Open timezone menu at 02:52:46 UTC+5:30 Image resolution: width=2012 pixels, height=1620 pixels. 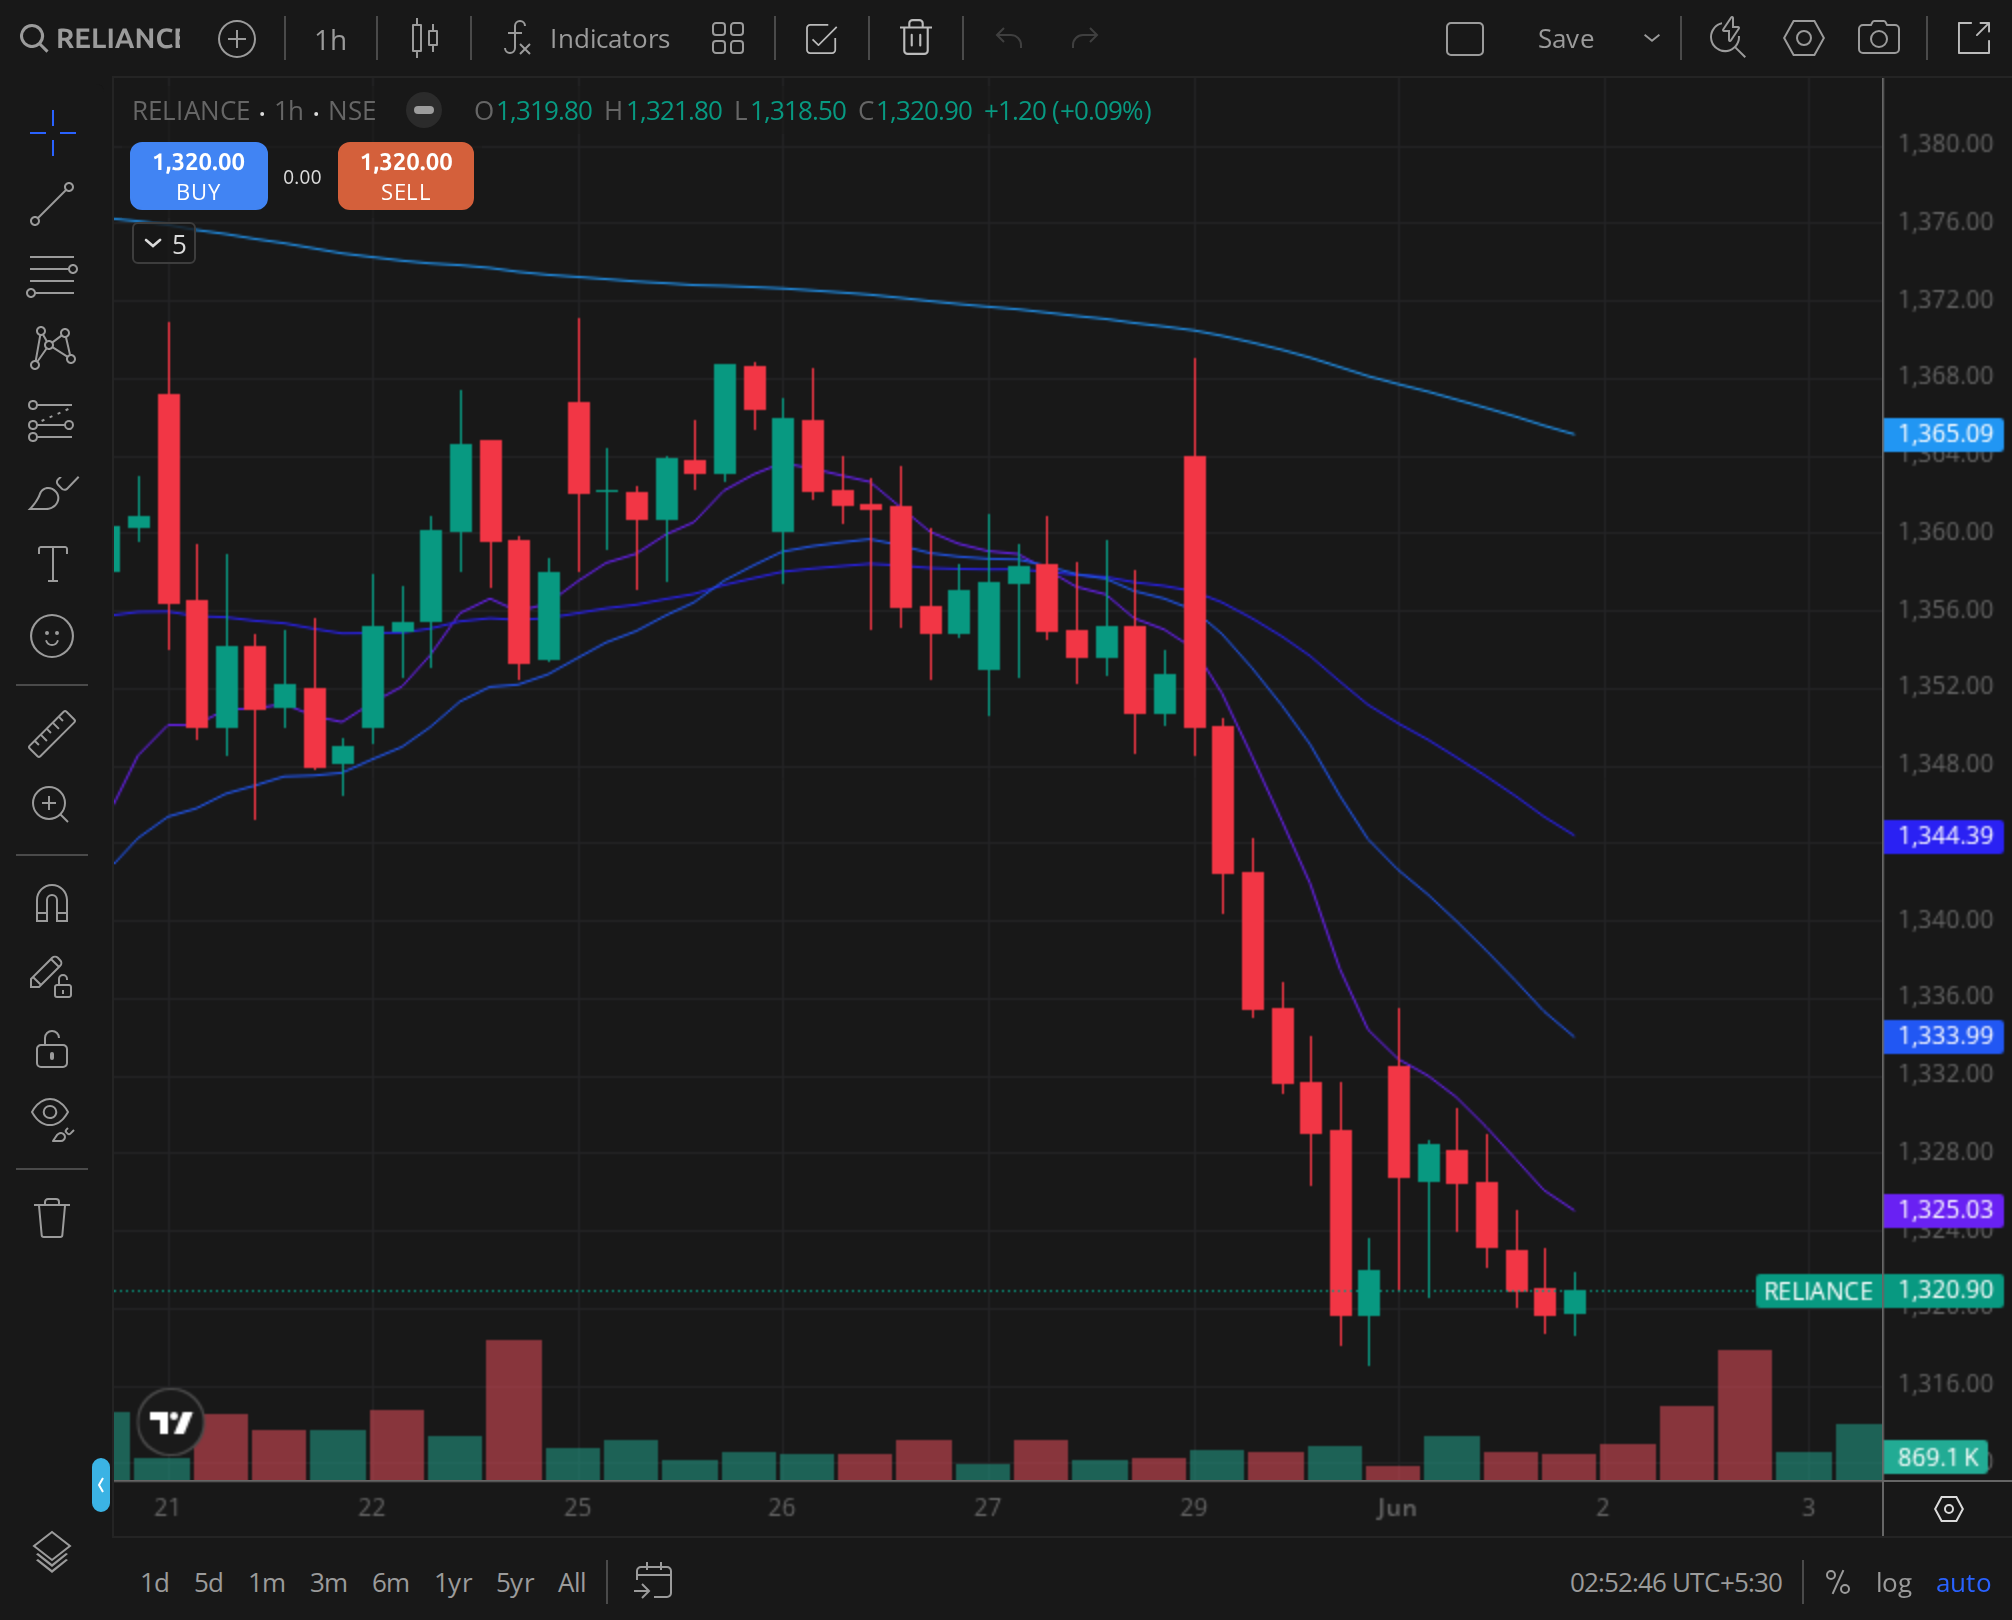click(1676, 1583)
